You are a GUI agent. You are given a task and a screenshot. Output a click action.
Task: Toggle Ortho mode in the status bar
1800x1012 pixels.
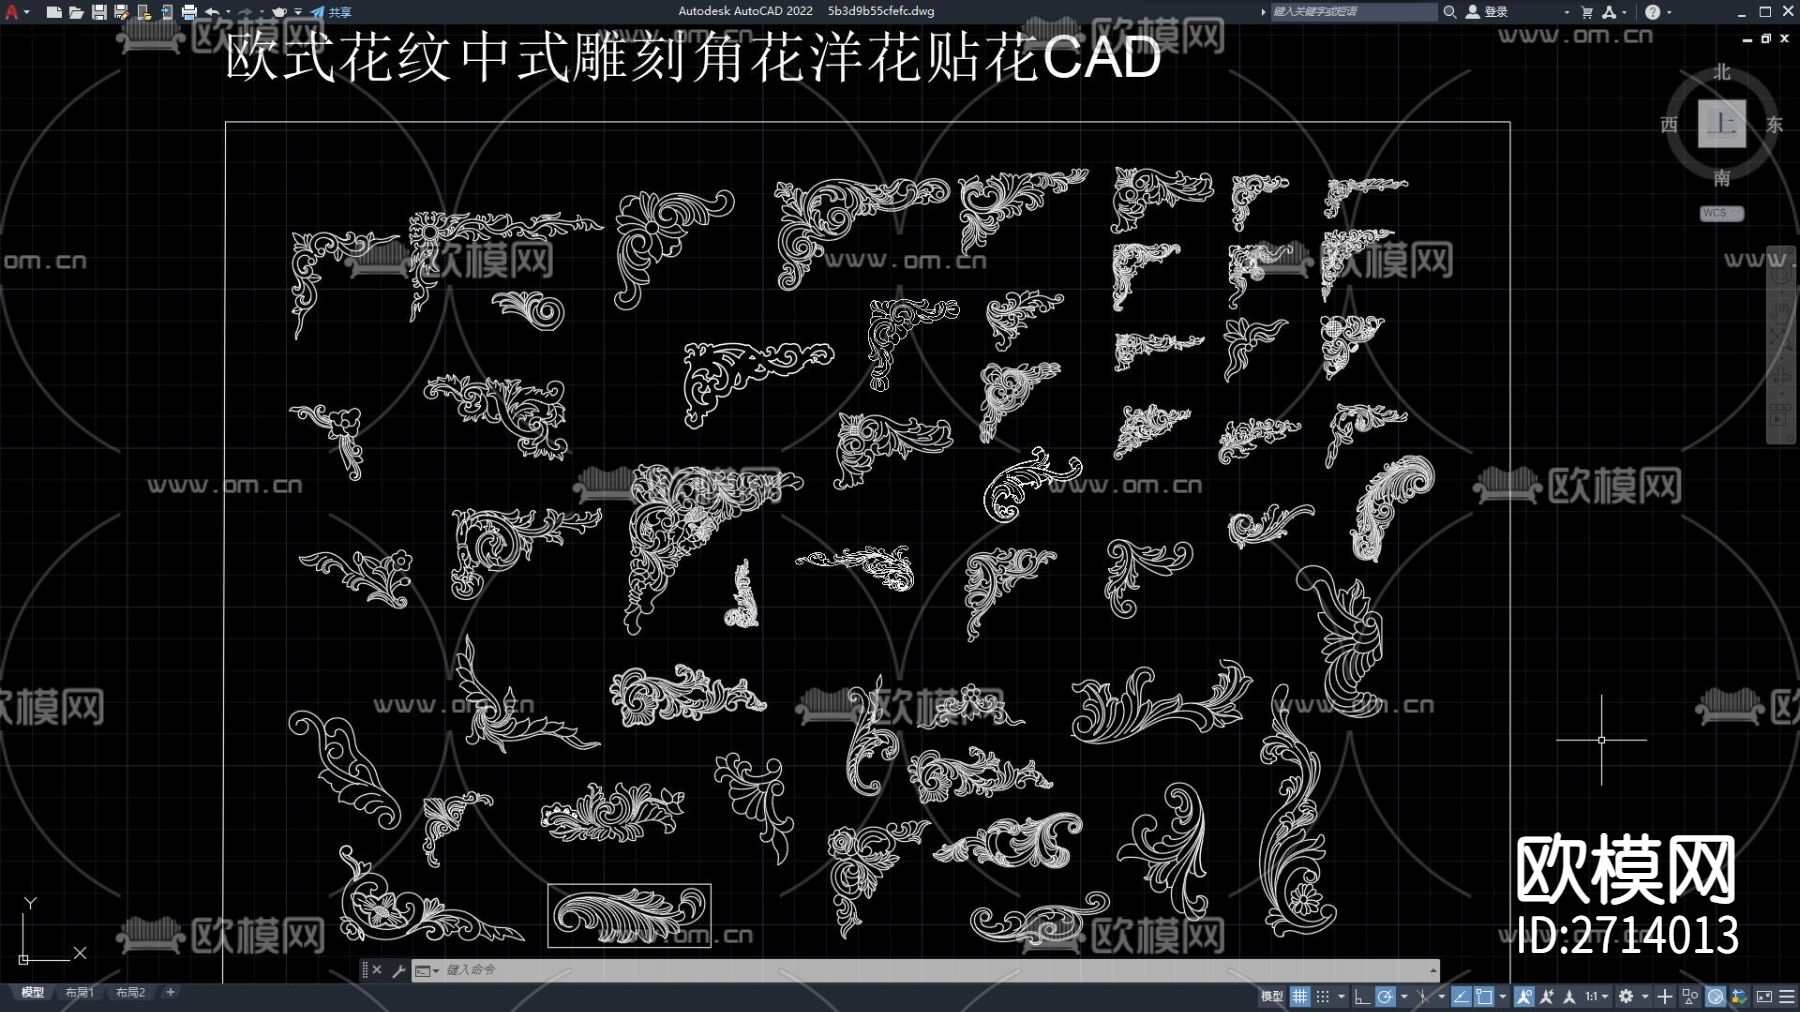tap(1362, 997)
